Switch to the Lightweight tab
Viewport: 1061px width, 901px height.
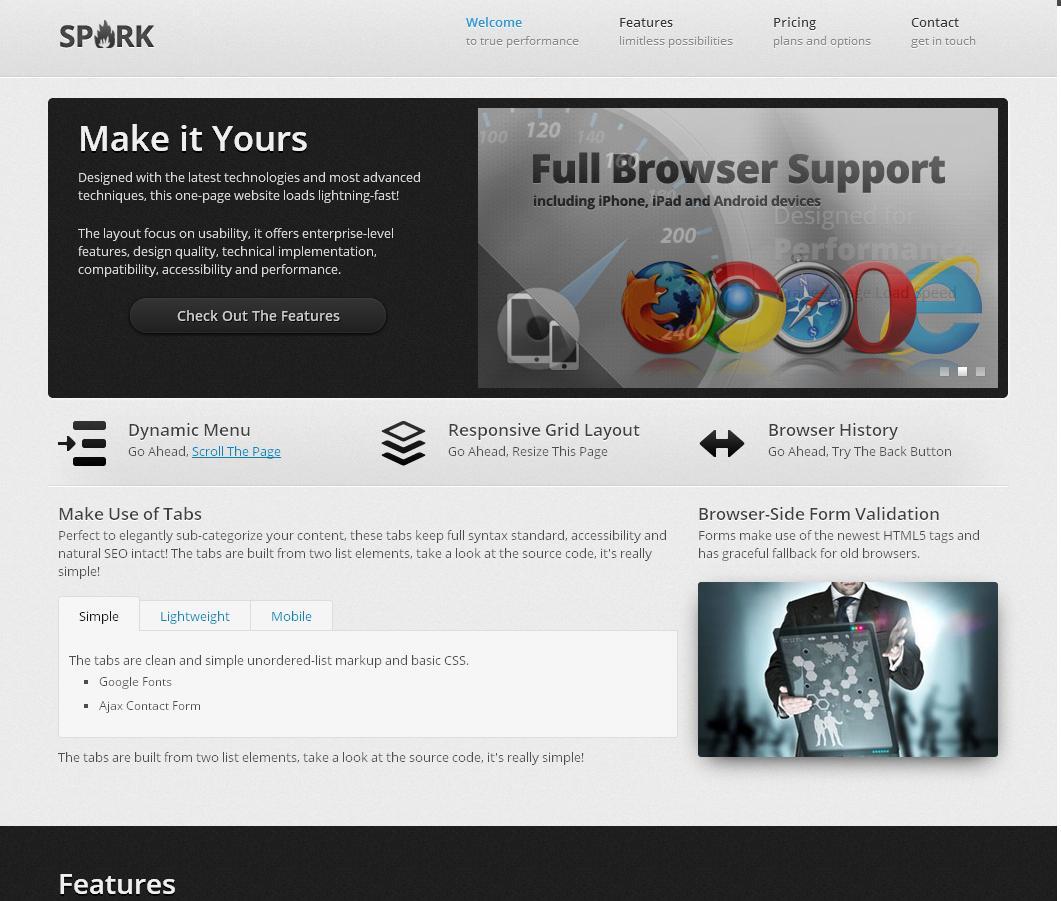click(195, 616)
